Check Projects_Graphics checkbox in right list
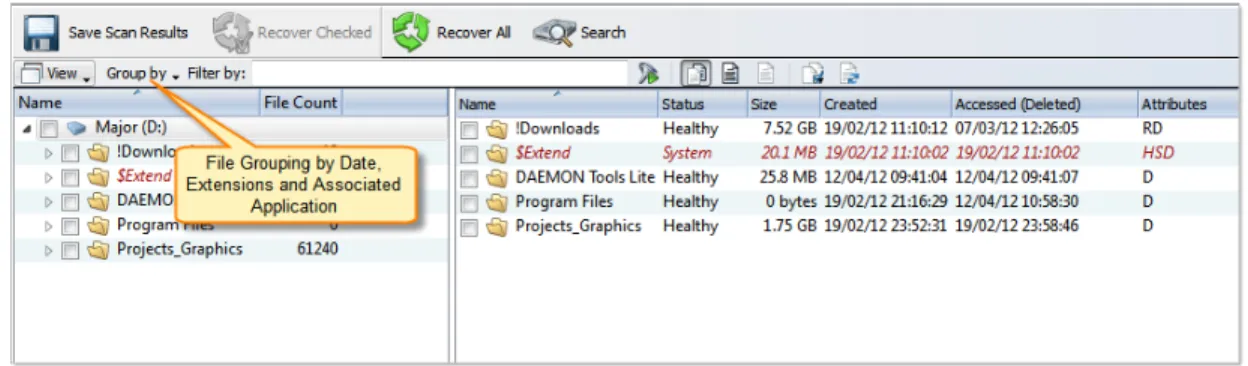This screenshot has width=1248, height=366. point(469,227)
